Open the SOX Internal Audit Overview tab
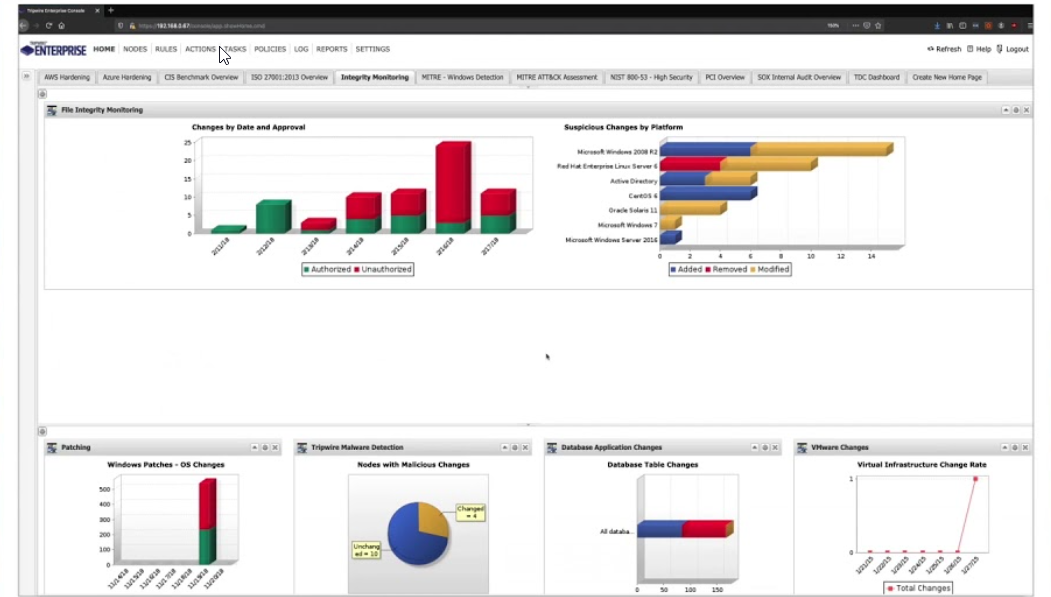1051x597 pixels. [x=799, y=77]
